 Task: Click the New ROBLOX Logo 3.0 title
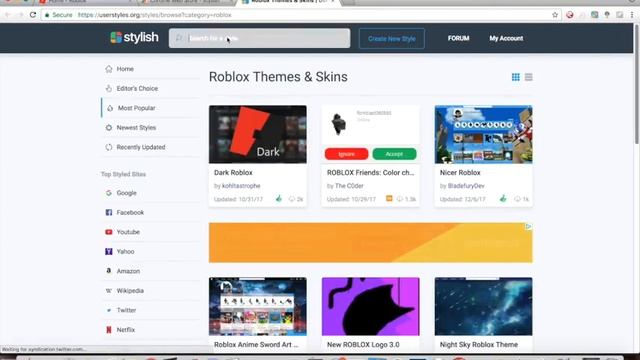[363, 345]
